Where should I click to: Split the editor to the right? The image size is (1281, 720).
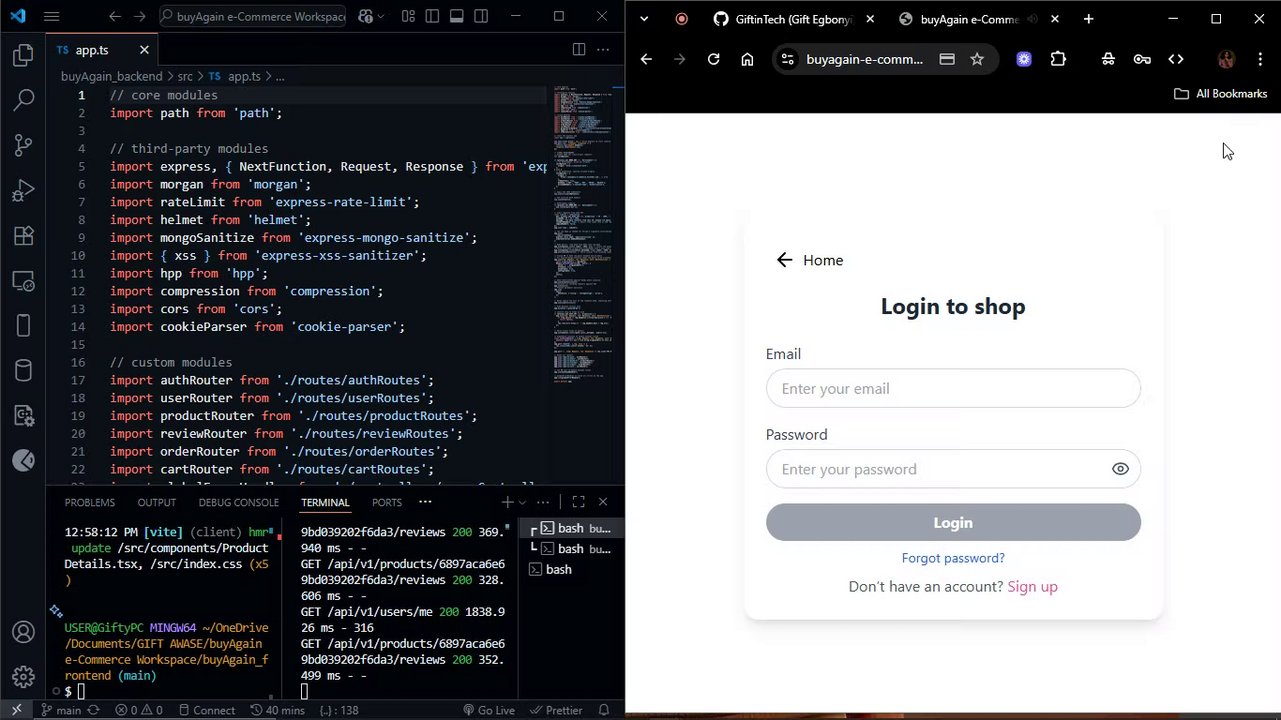[x=578, y=50]
